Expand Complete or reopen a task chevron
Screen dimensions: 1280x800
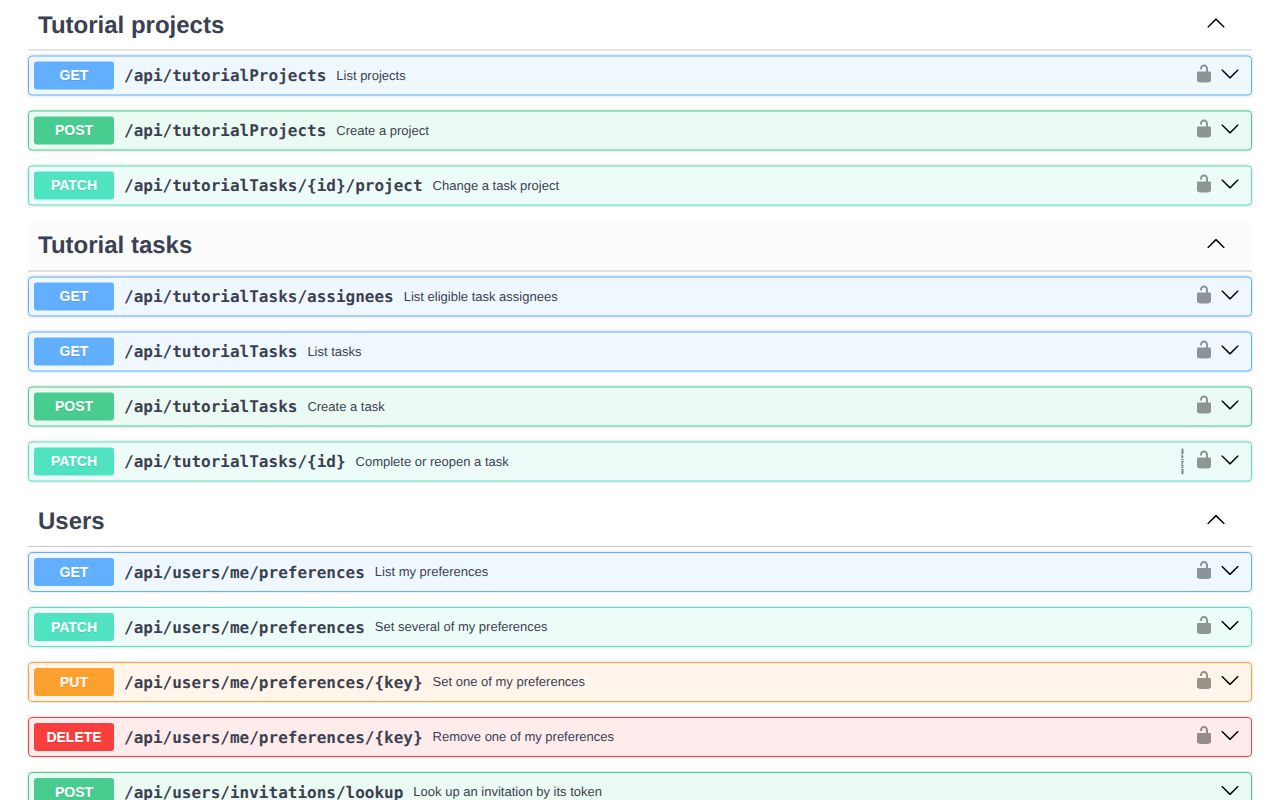tap(1230, 460)
